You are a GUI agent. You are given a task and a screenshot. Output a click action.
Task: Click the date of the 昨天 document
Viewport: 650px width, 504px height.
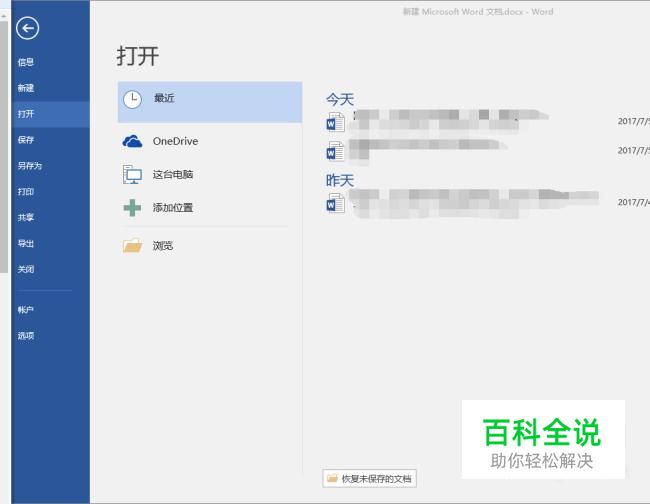pos(633,202)
